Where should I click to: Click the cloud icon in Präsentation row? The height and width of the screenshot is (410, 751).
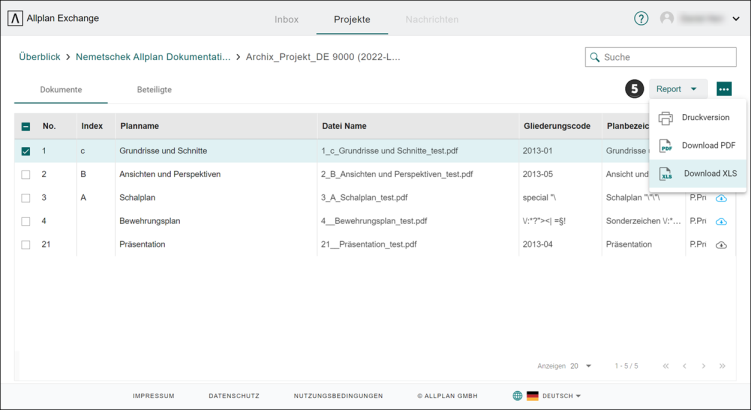(x=721, y=245)
